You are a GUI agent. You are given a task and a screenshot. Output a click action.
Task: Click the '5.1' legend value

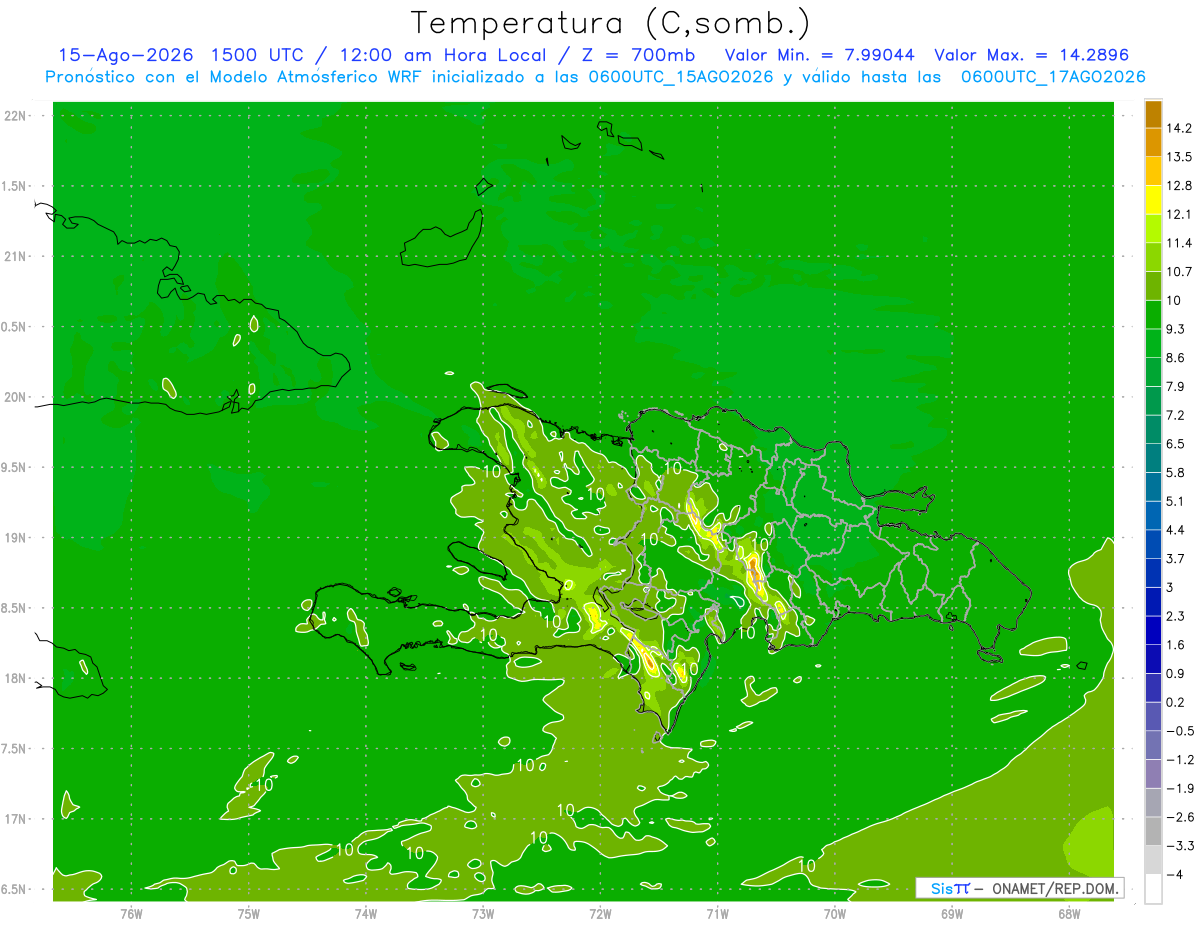pos(1175,501)
